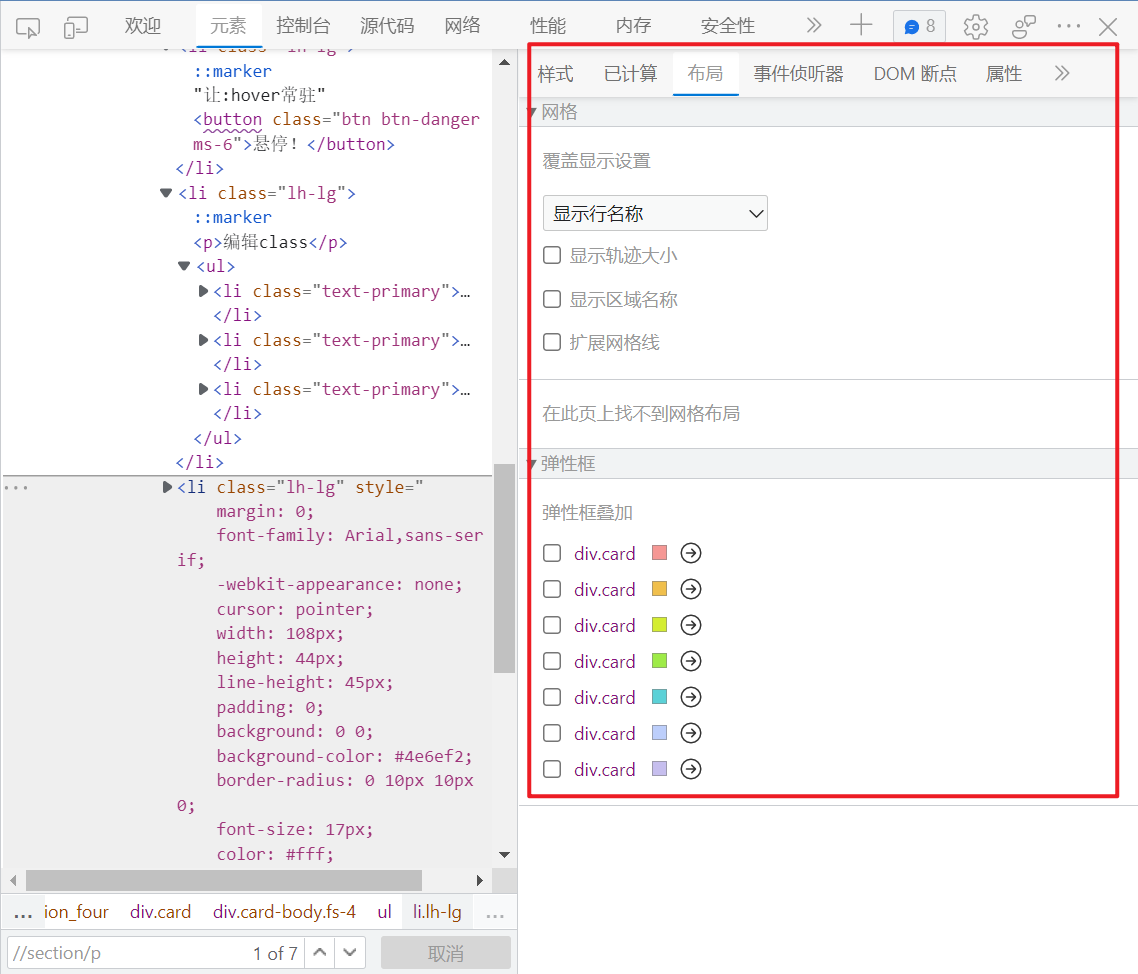Click the 取消 button
The height and width of the screenshot is (974, 1138).
pos(445,953)
